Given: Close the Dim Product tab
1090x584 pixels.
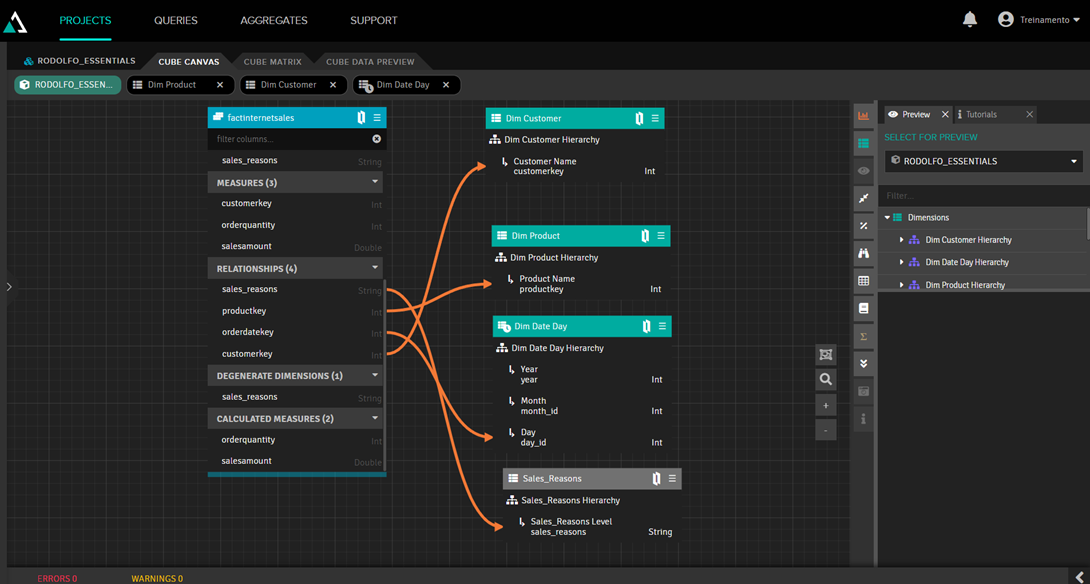Looking at the screenshot, I should point(220,85).
